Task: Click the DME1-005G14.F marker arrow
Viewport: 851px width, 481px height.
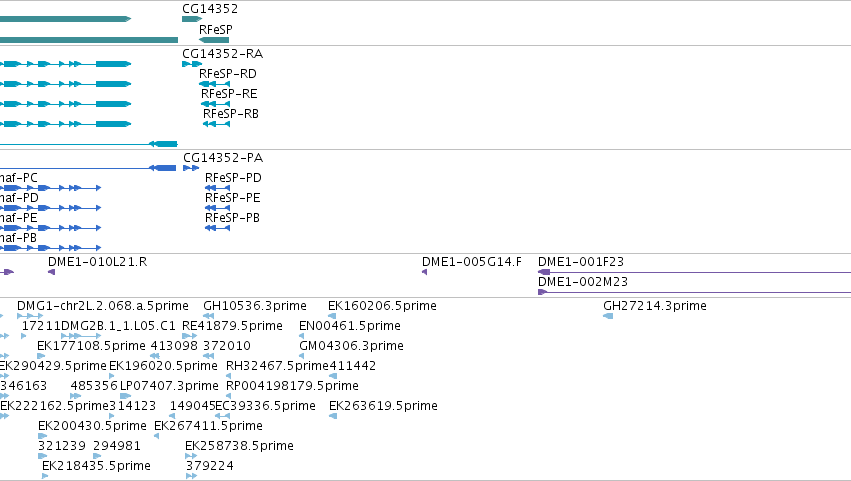Action: click(x=424, y=272)
